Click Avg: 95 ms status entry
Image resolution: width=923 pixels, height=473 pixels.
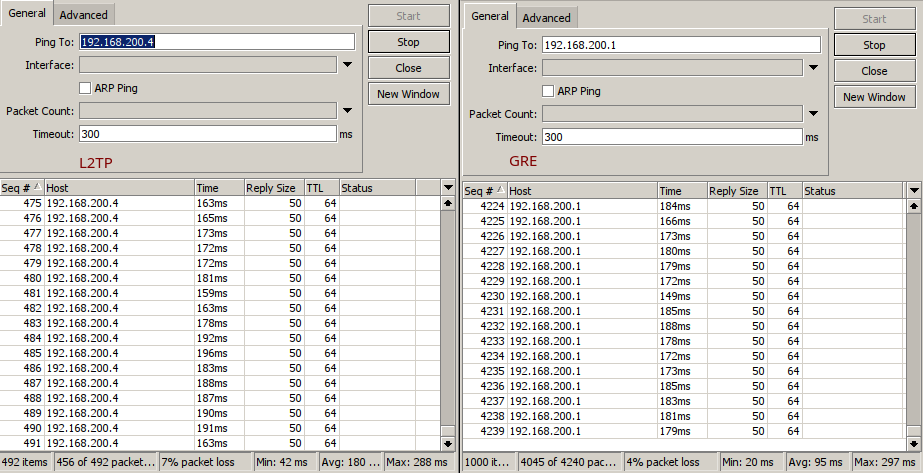818,462
